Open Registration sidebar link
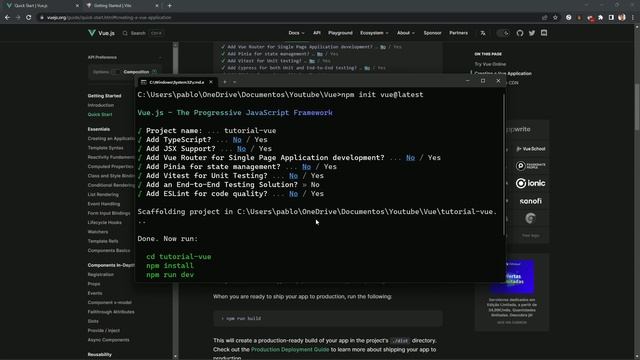The height and width of the screenshot is (360, 640). pos(101,275)
